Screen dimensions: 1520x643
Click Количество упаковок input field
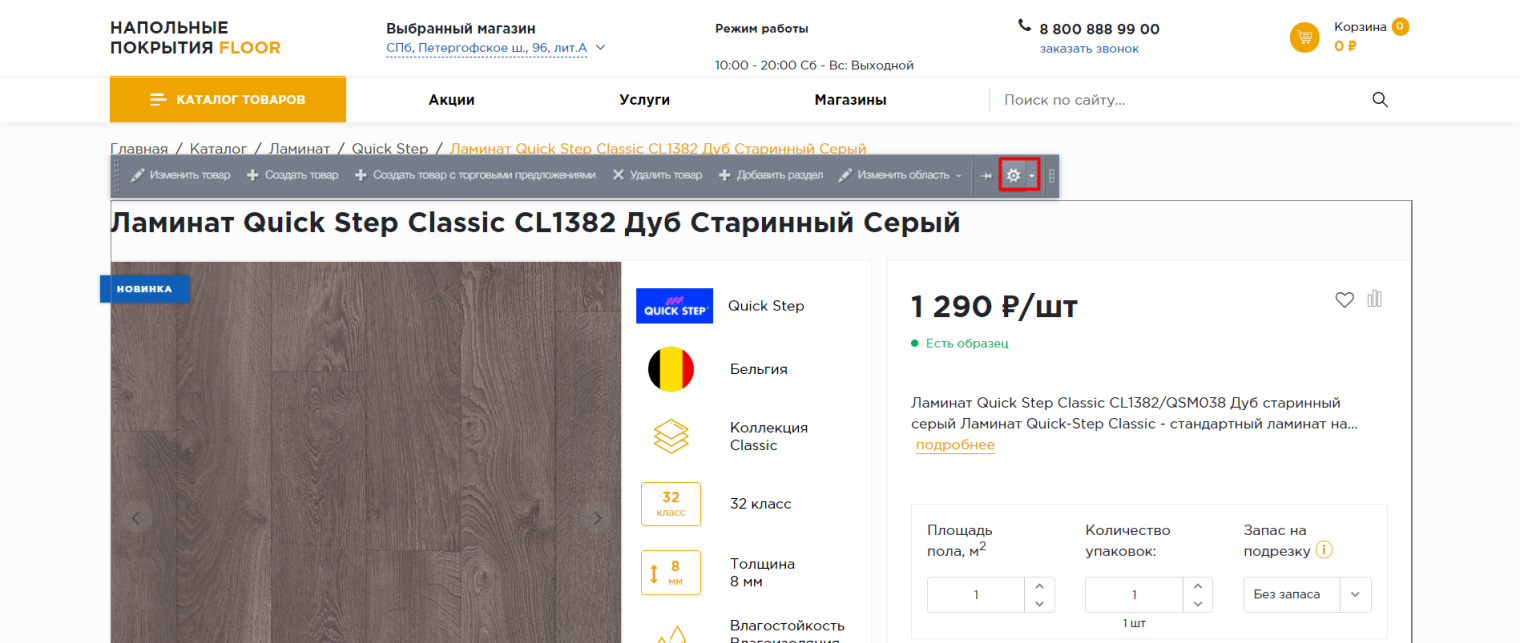point(1134,594)
